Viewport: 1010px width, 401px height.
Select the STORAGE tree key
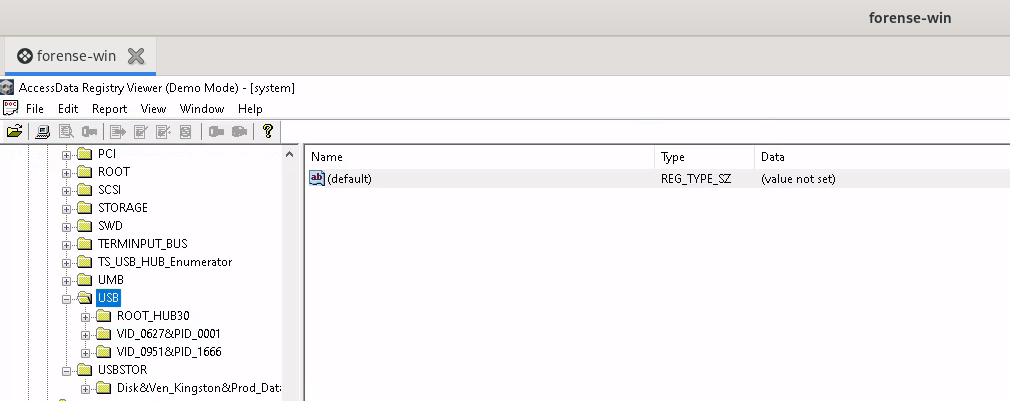(x=122, y=208)
